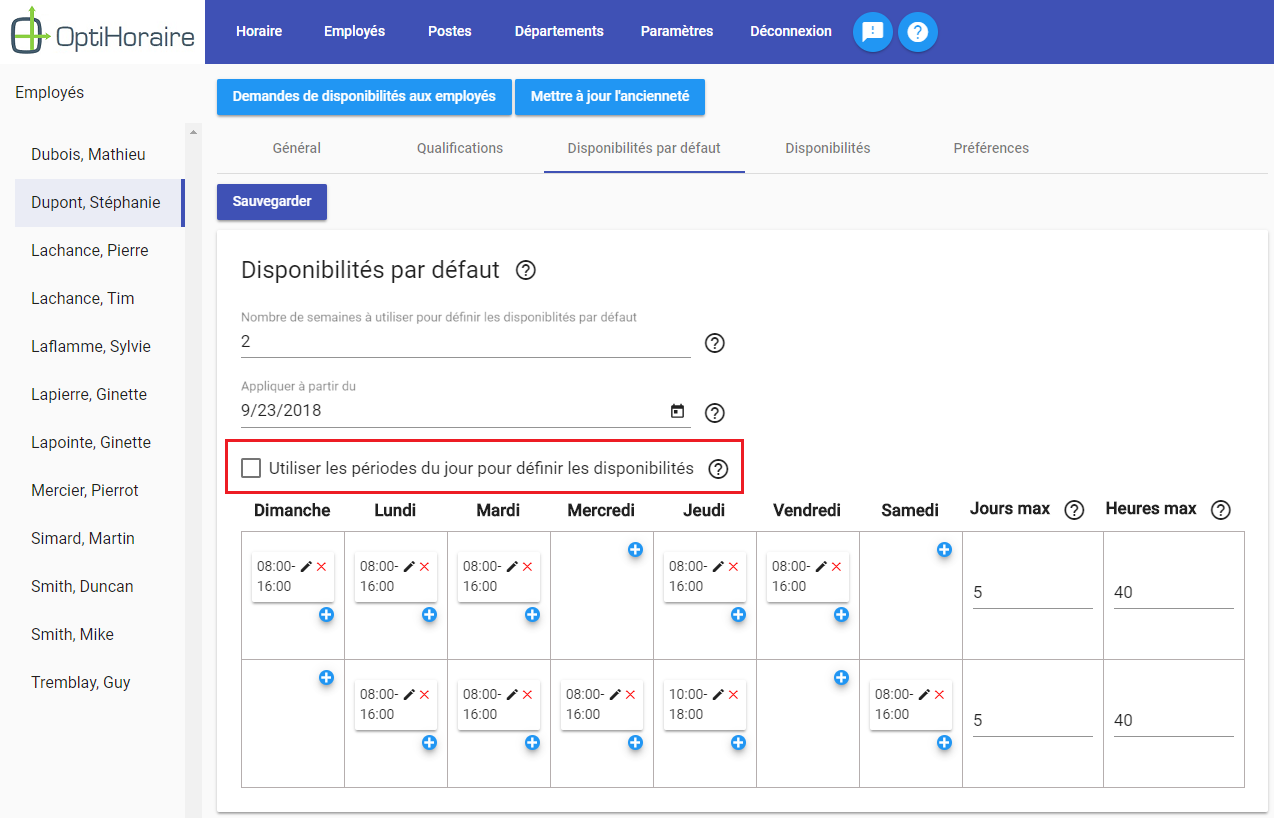Edit Jeudi week 2 availability 10:00-18:00
Viewport: 1274px width, 818px height.
tap(718, 694)
